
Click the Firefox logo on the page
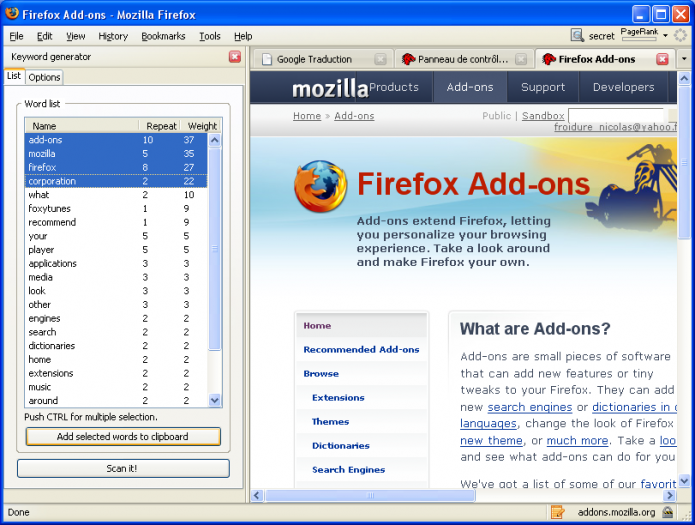(x=320, y=188)
